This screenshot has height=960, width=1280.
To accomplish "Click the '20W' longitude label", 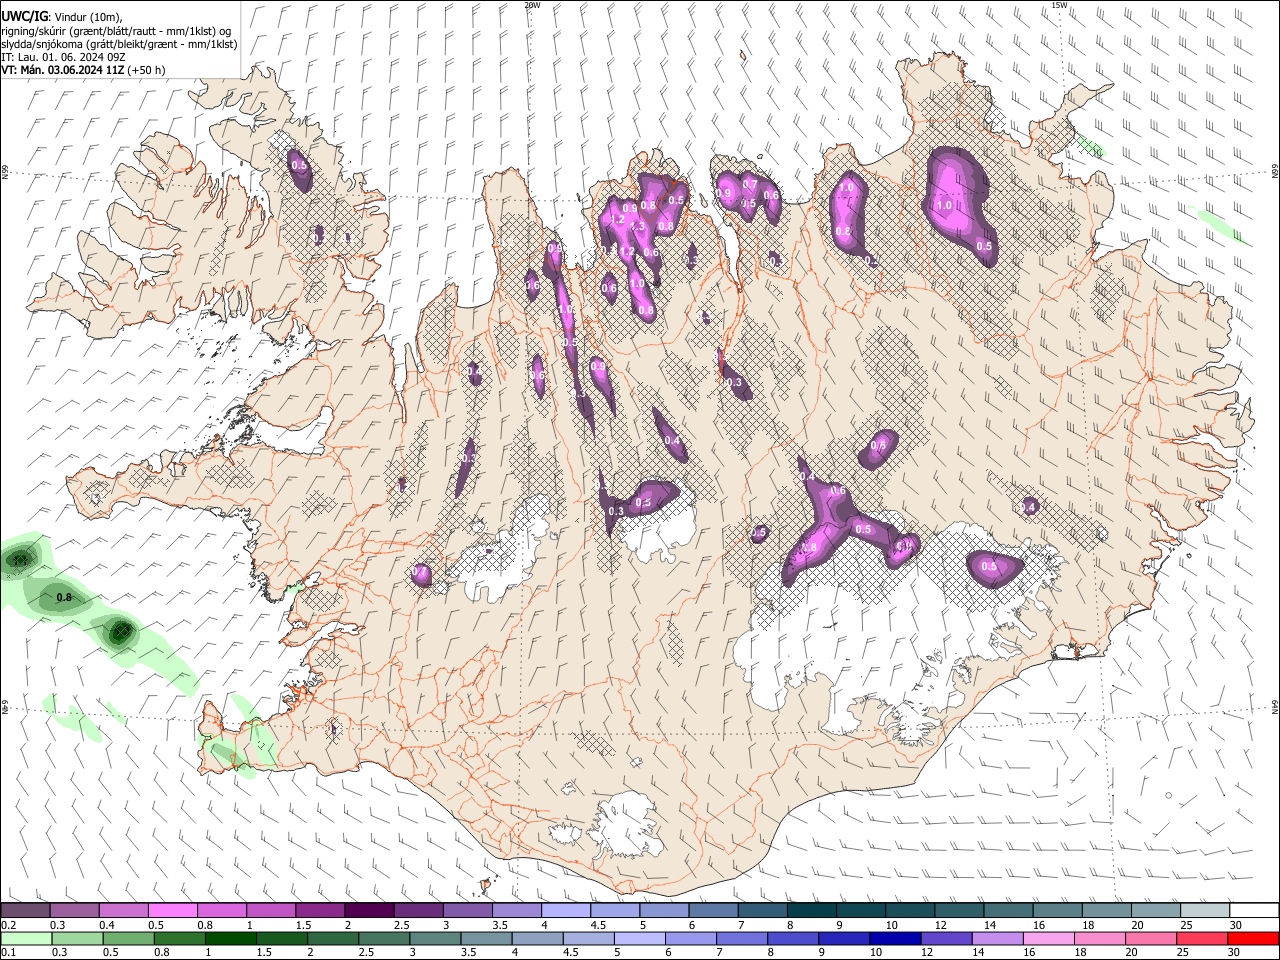I will (x=532, y=5).
